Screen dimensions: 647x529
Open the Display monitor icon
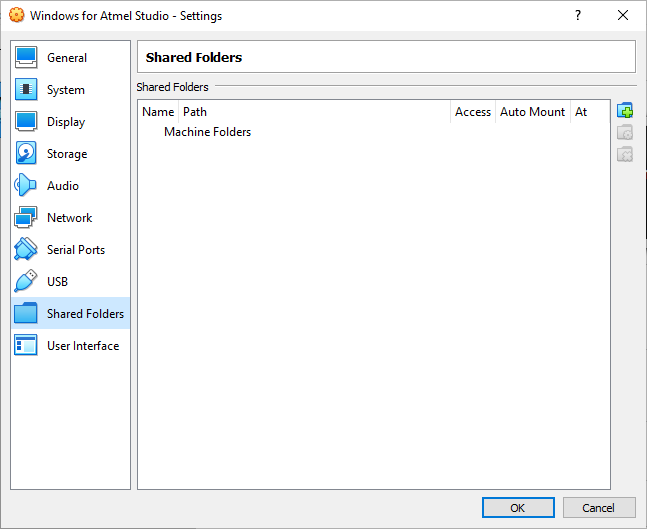[x=26, y=121]
